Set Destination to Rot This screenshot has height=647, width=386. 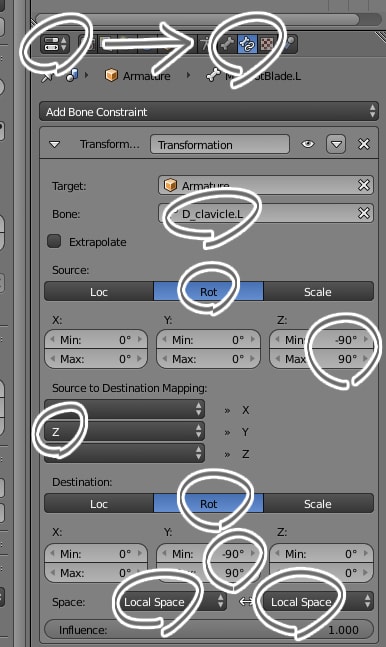click(x=208, y=504)
